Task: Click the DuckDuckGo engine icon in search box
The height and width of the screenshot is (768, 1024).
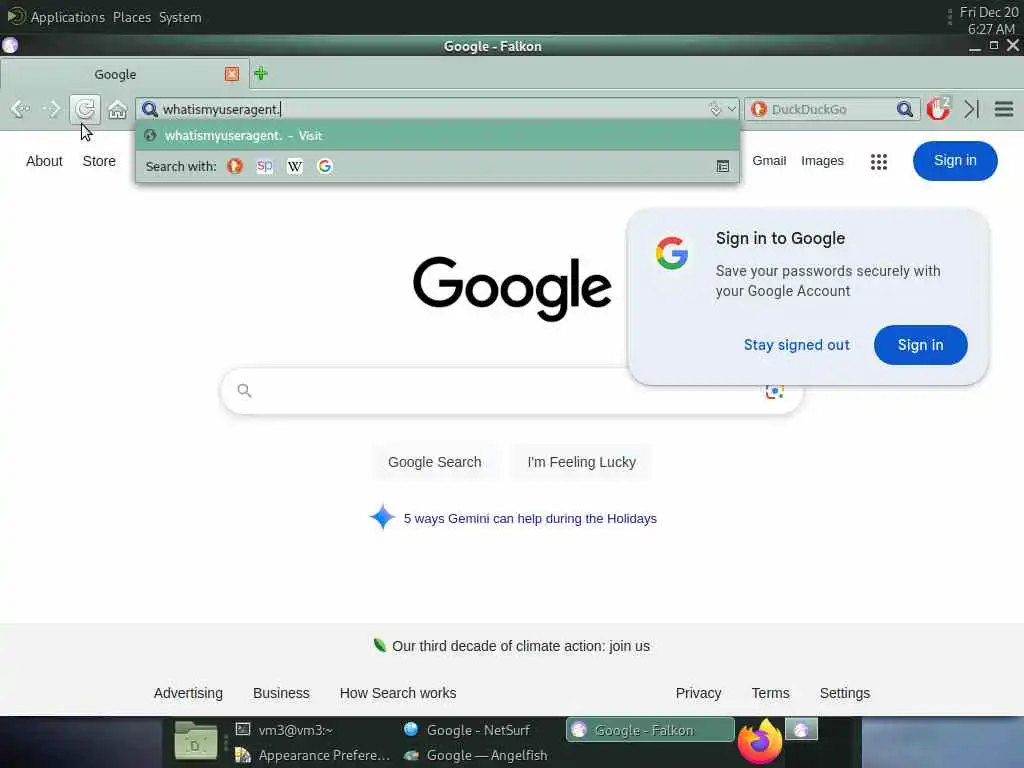Action: click(758, 109)
